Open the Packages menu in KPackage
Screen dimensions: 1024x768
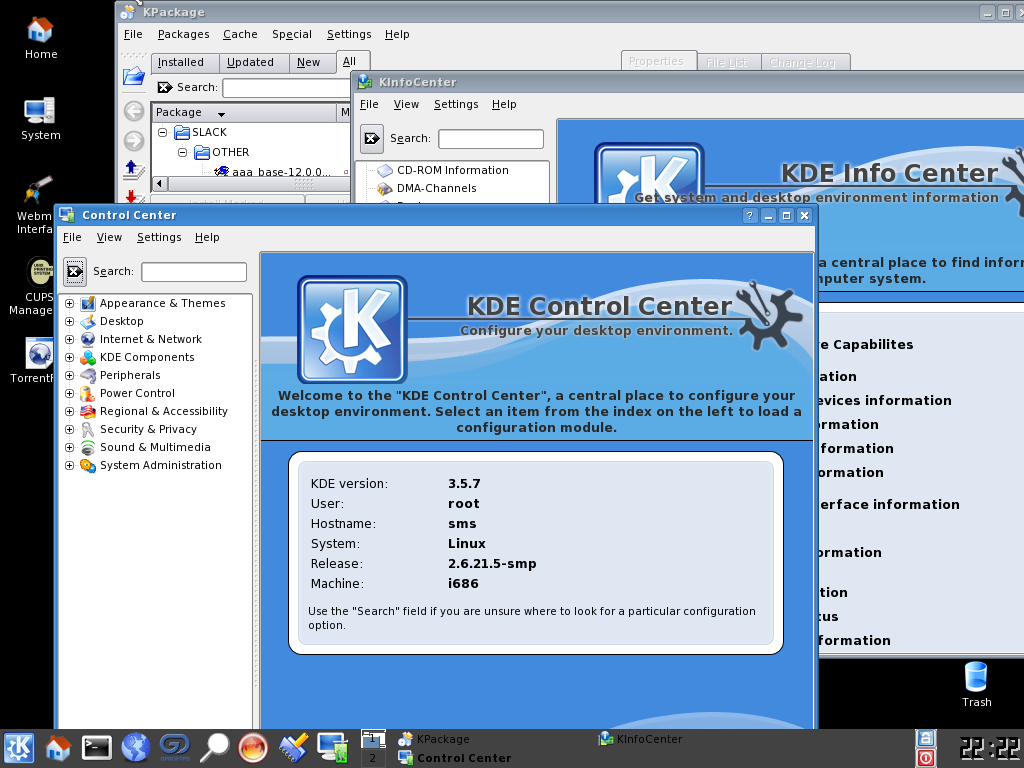[x=183, y=34]
